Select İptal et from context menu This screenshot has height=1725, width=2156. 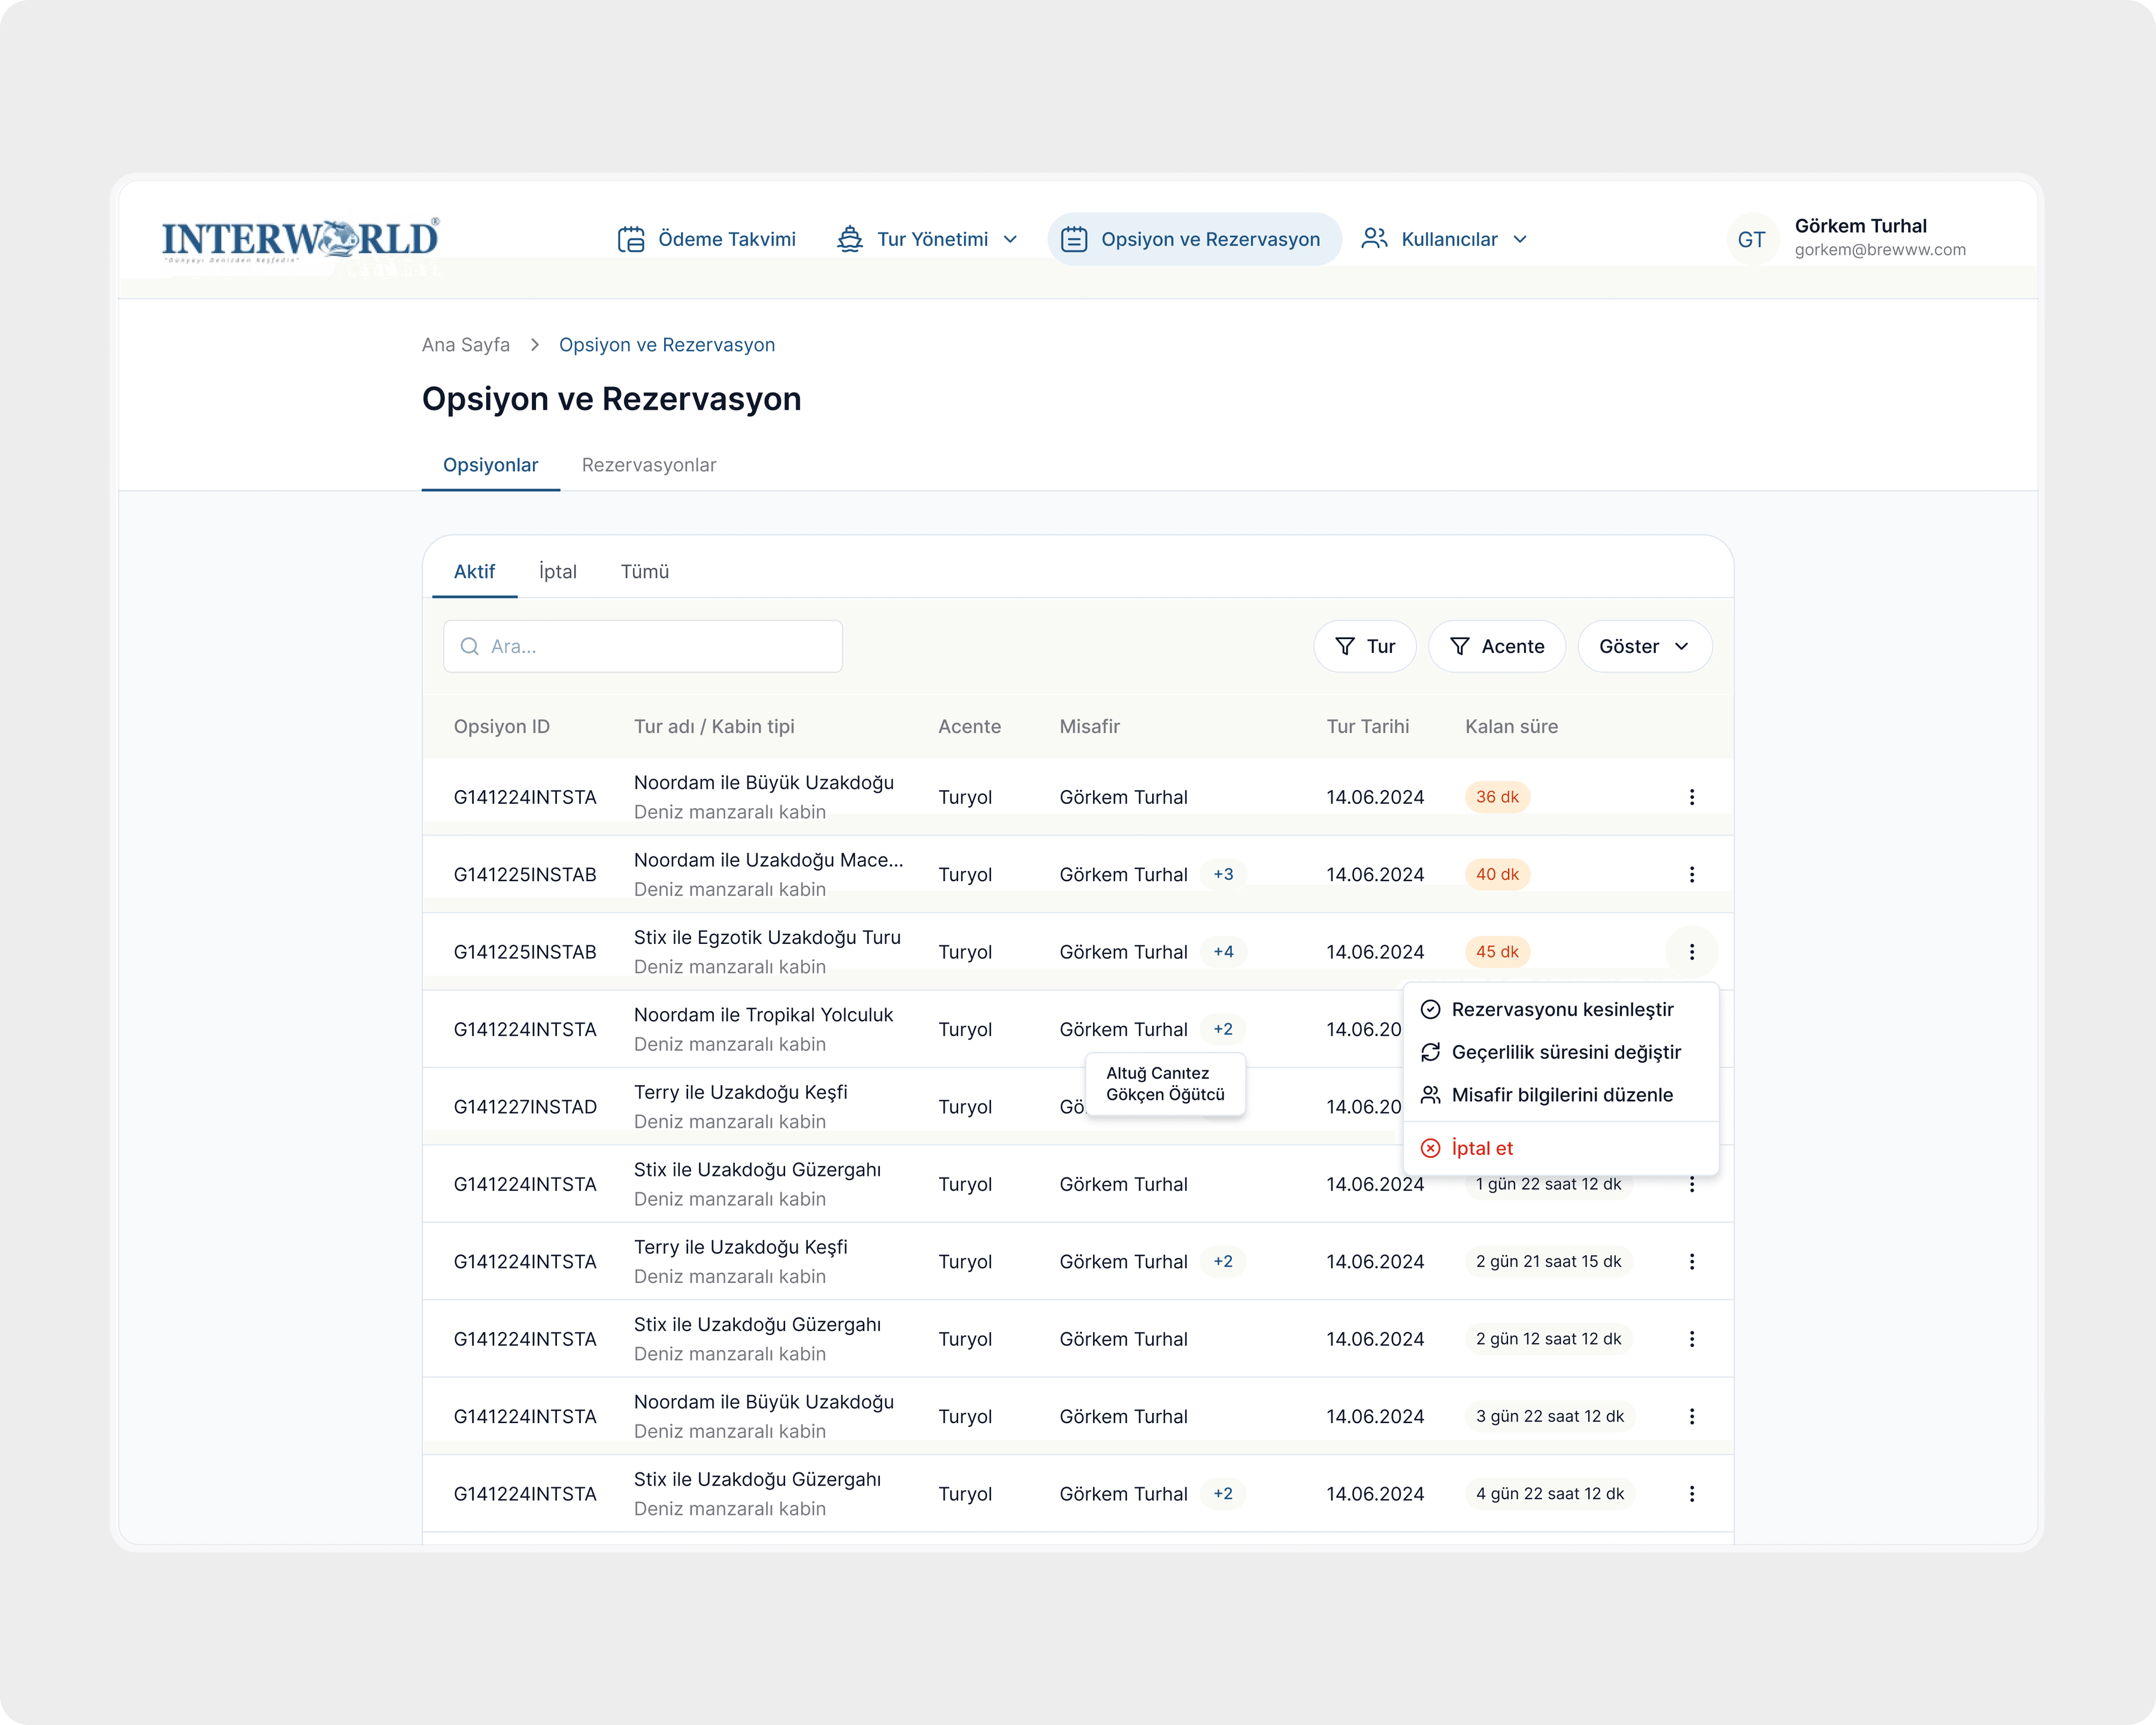pyautogui.click(x=1561, y=1148)
